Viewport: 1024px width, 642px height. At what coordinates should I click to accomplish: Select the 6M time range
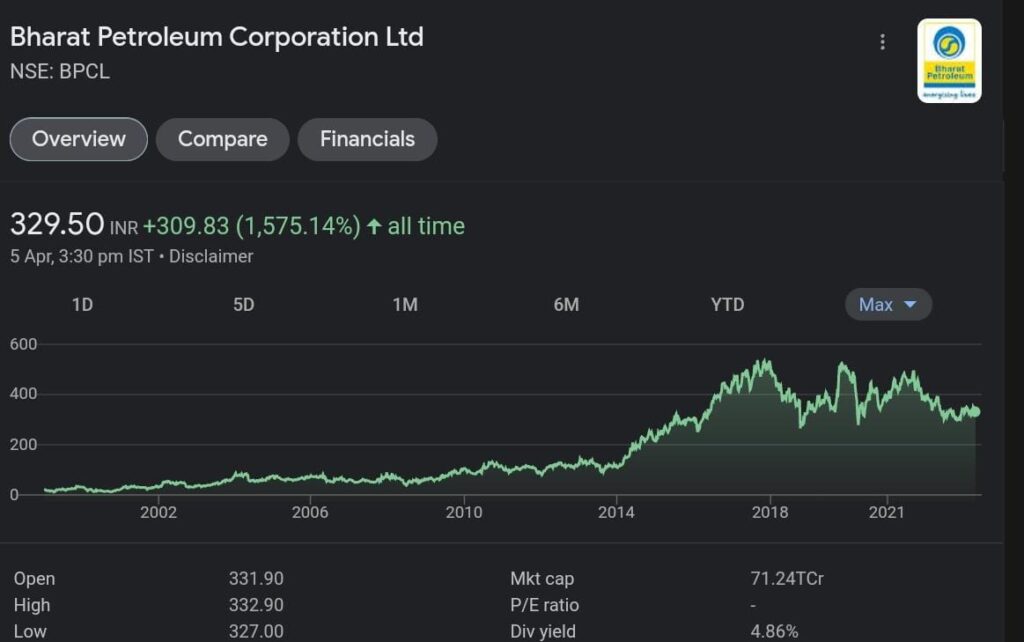tap(566, 304)
